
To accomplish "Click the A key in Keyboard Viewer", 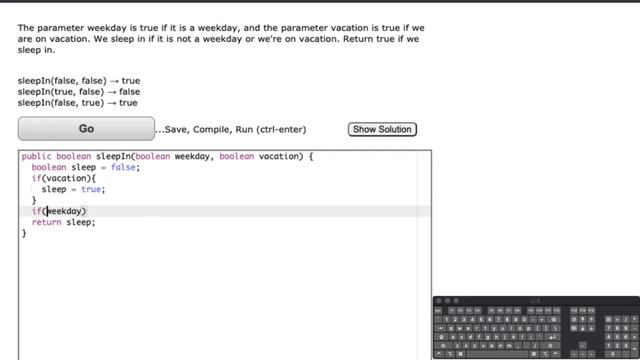I will click(x=453, y=337).
